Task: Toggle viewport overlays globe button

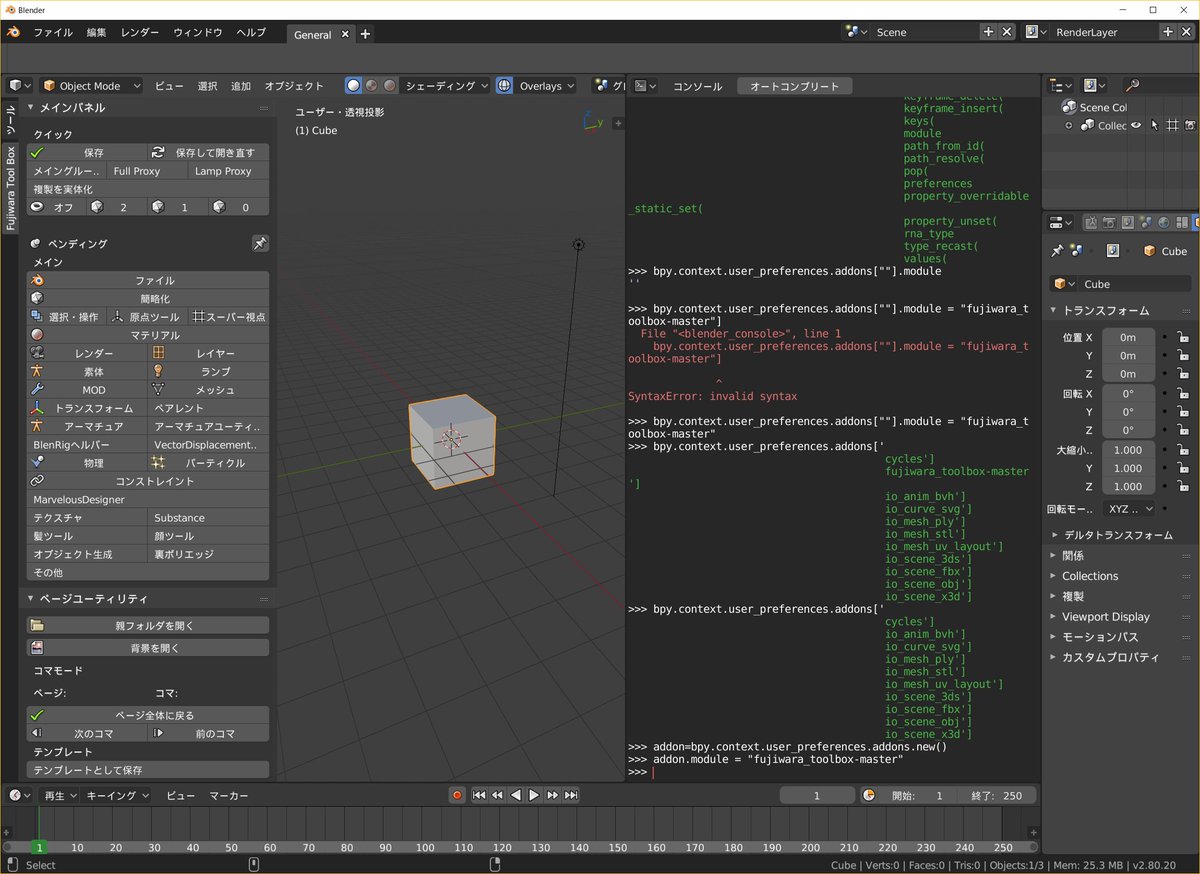Action: tap(504, 86)
